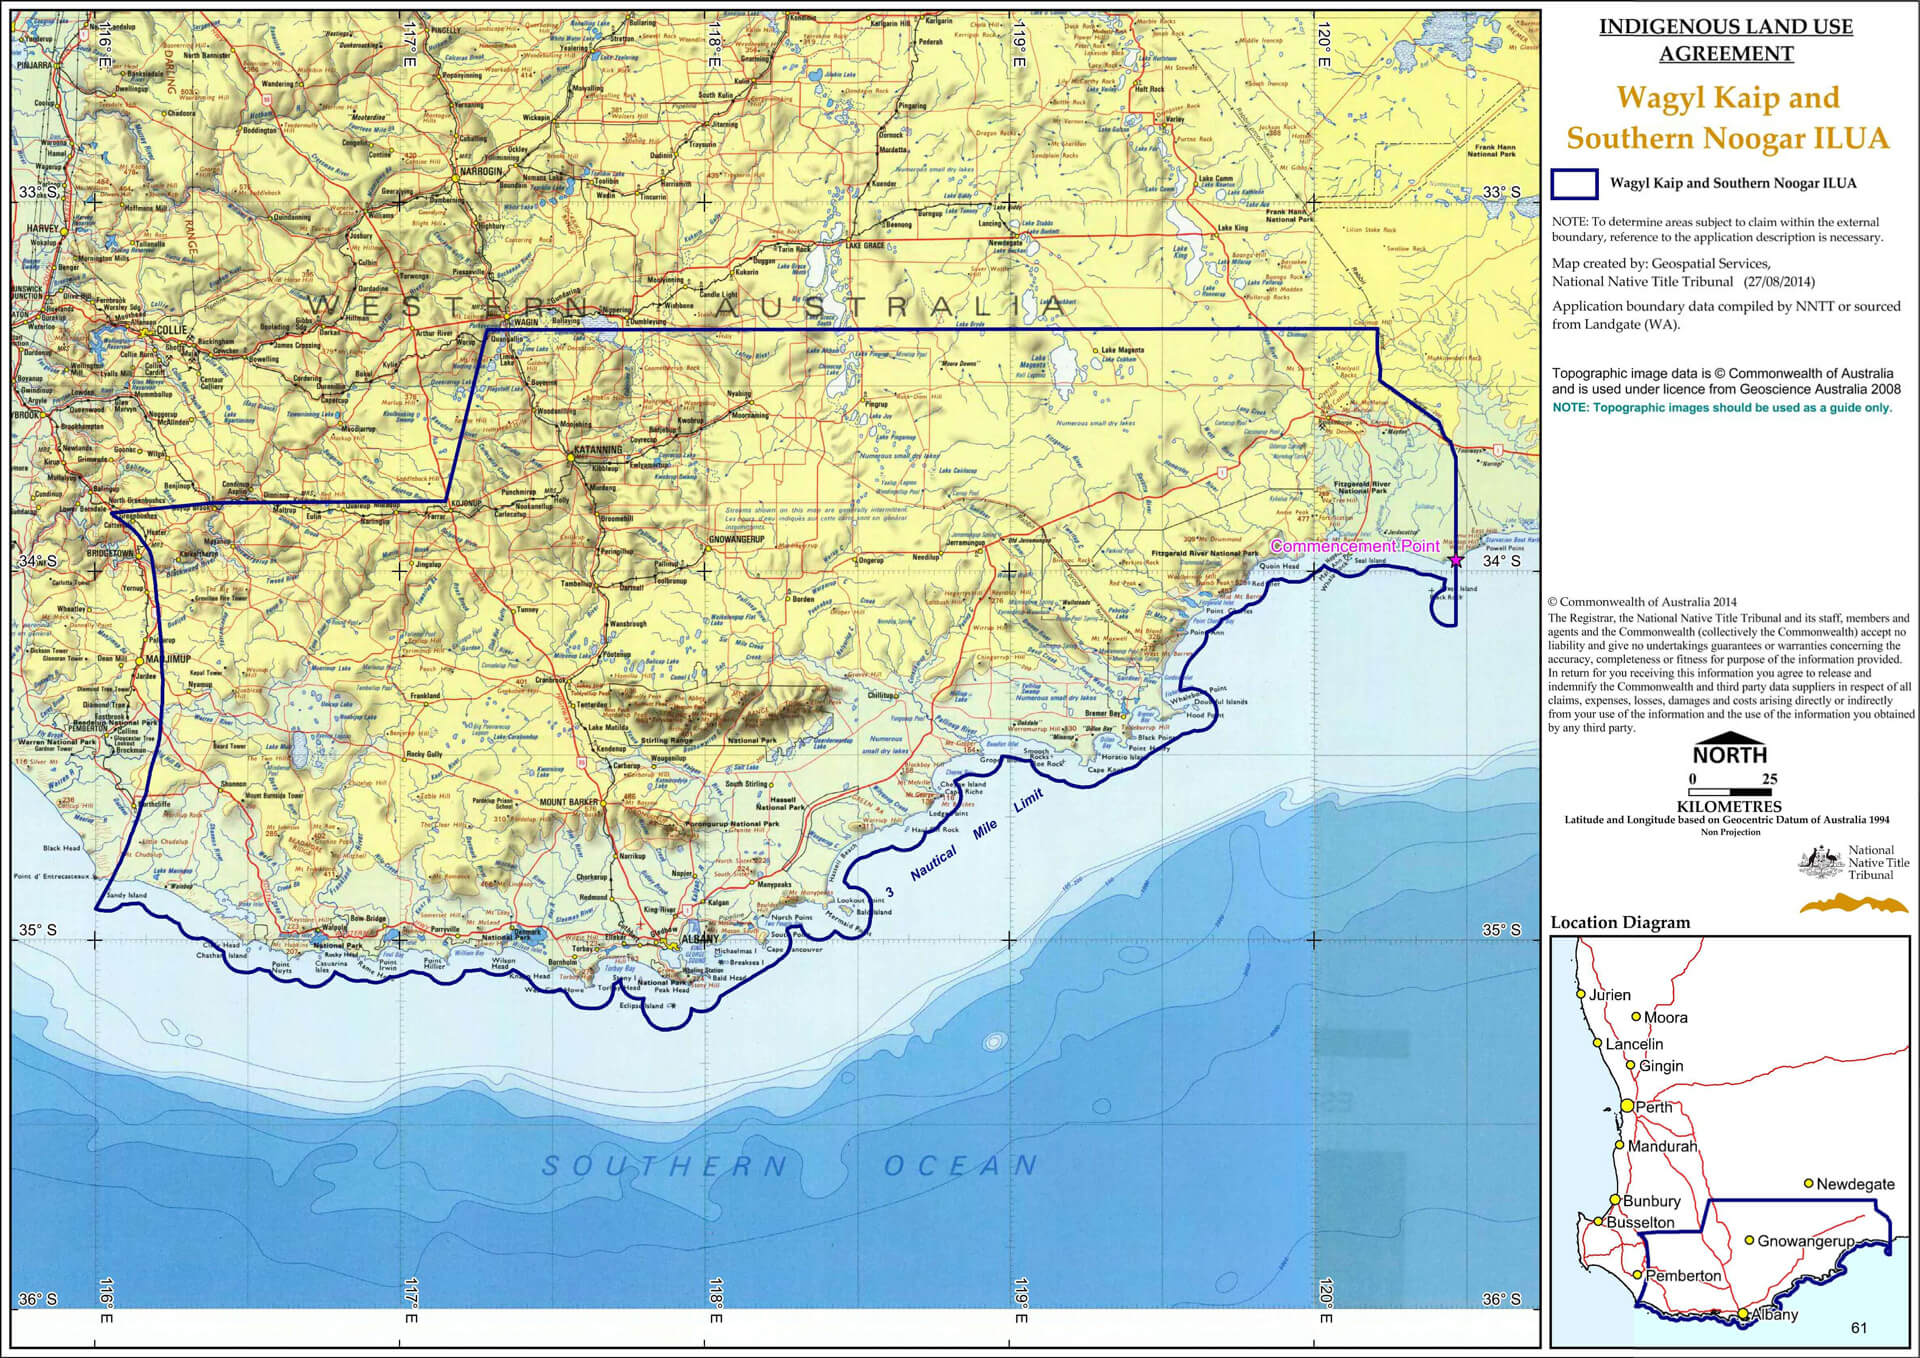
Task: Click the kilometres scale bar
Action: (x=1730, y=793)
